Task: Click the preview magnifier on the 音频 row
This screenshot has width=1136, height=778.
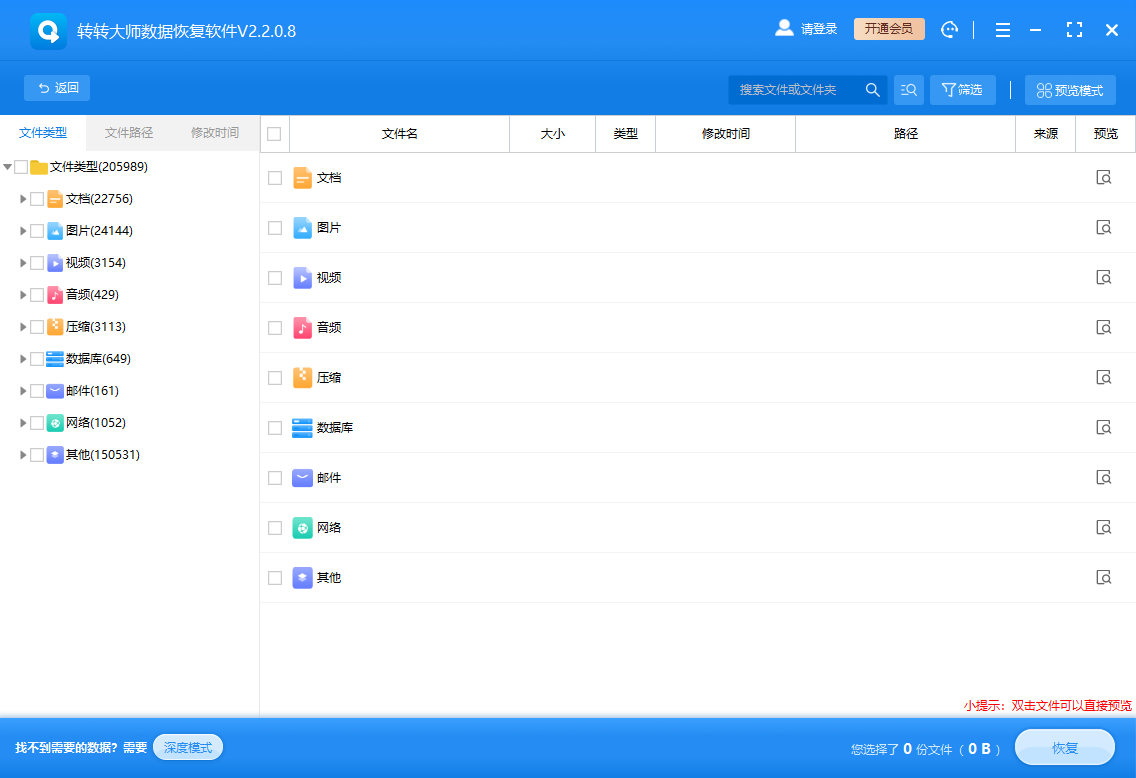Action: tap(1103, 327)
